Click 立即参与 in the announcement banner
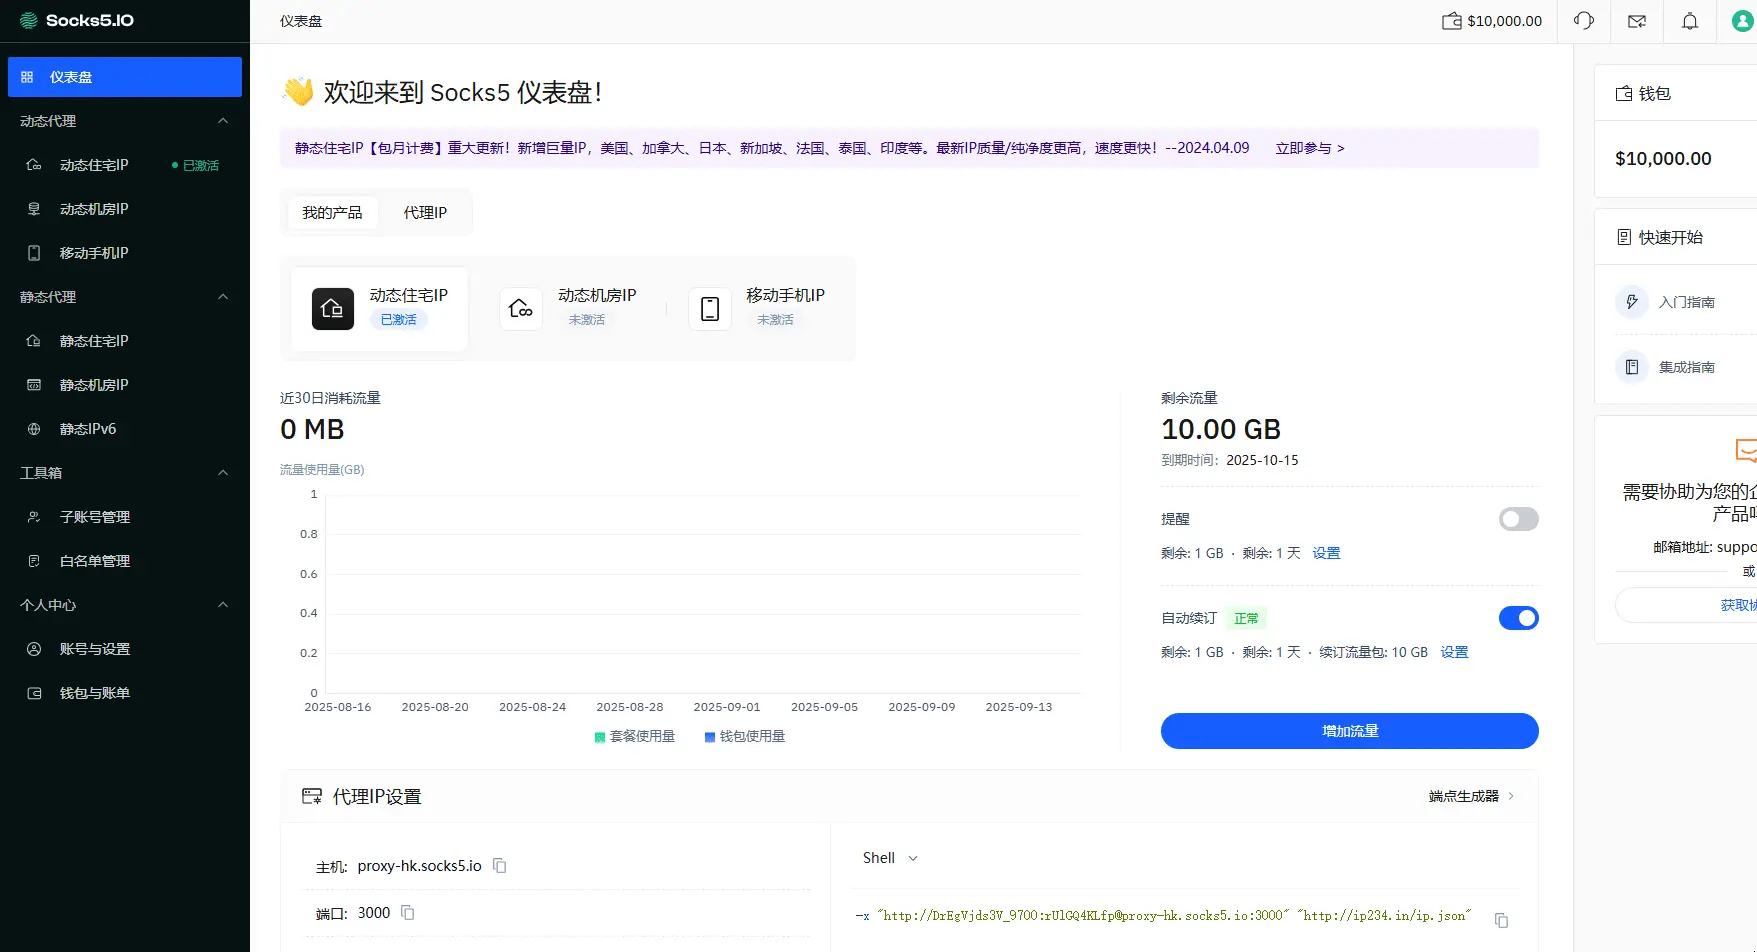Image resolution: width=1757 pixels, height=952 pixels. click(1310, 148)
